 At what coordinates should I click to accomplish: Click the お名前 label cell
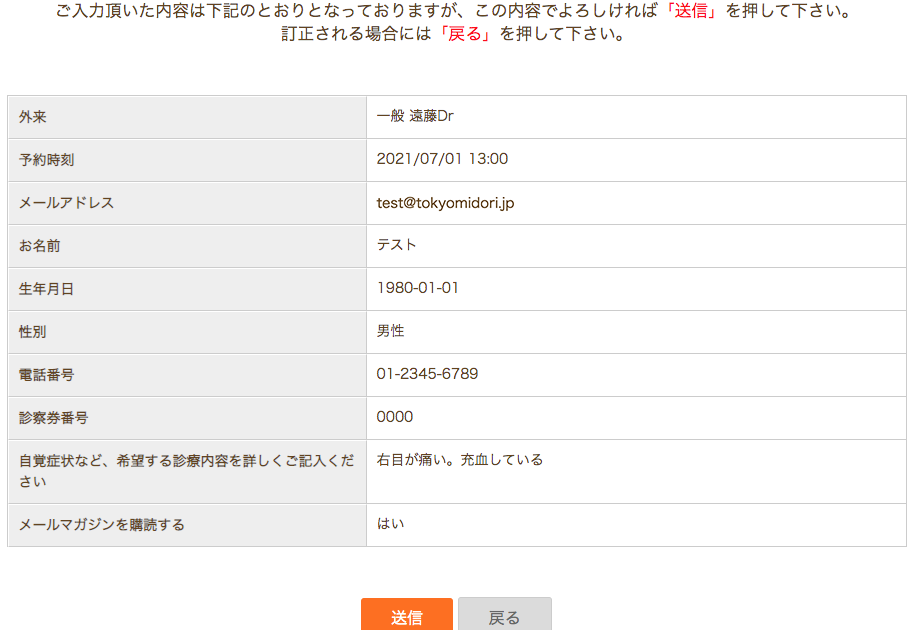(187, 246)
